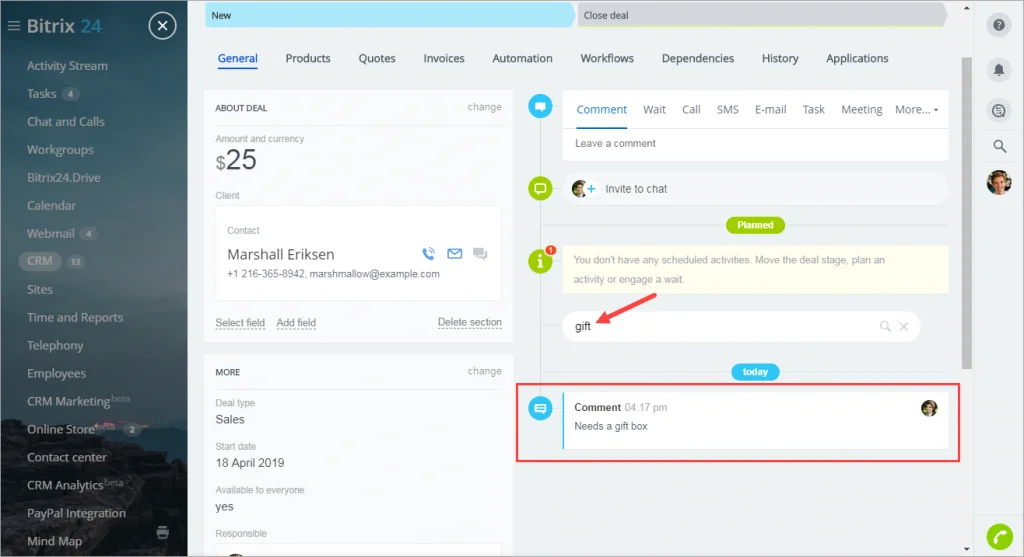Click the 'Select field' link
The height and width of the screenshot is (557, 1024).
(240, 323)
